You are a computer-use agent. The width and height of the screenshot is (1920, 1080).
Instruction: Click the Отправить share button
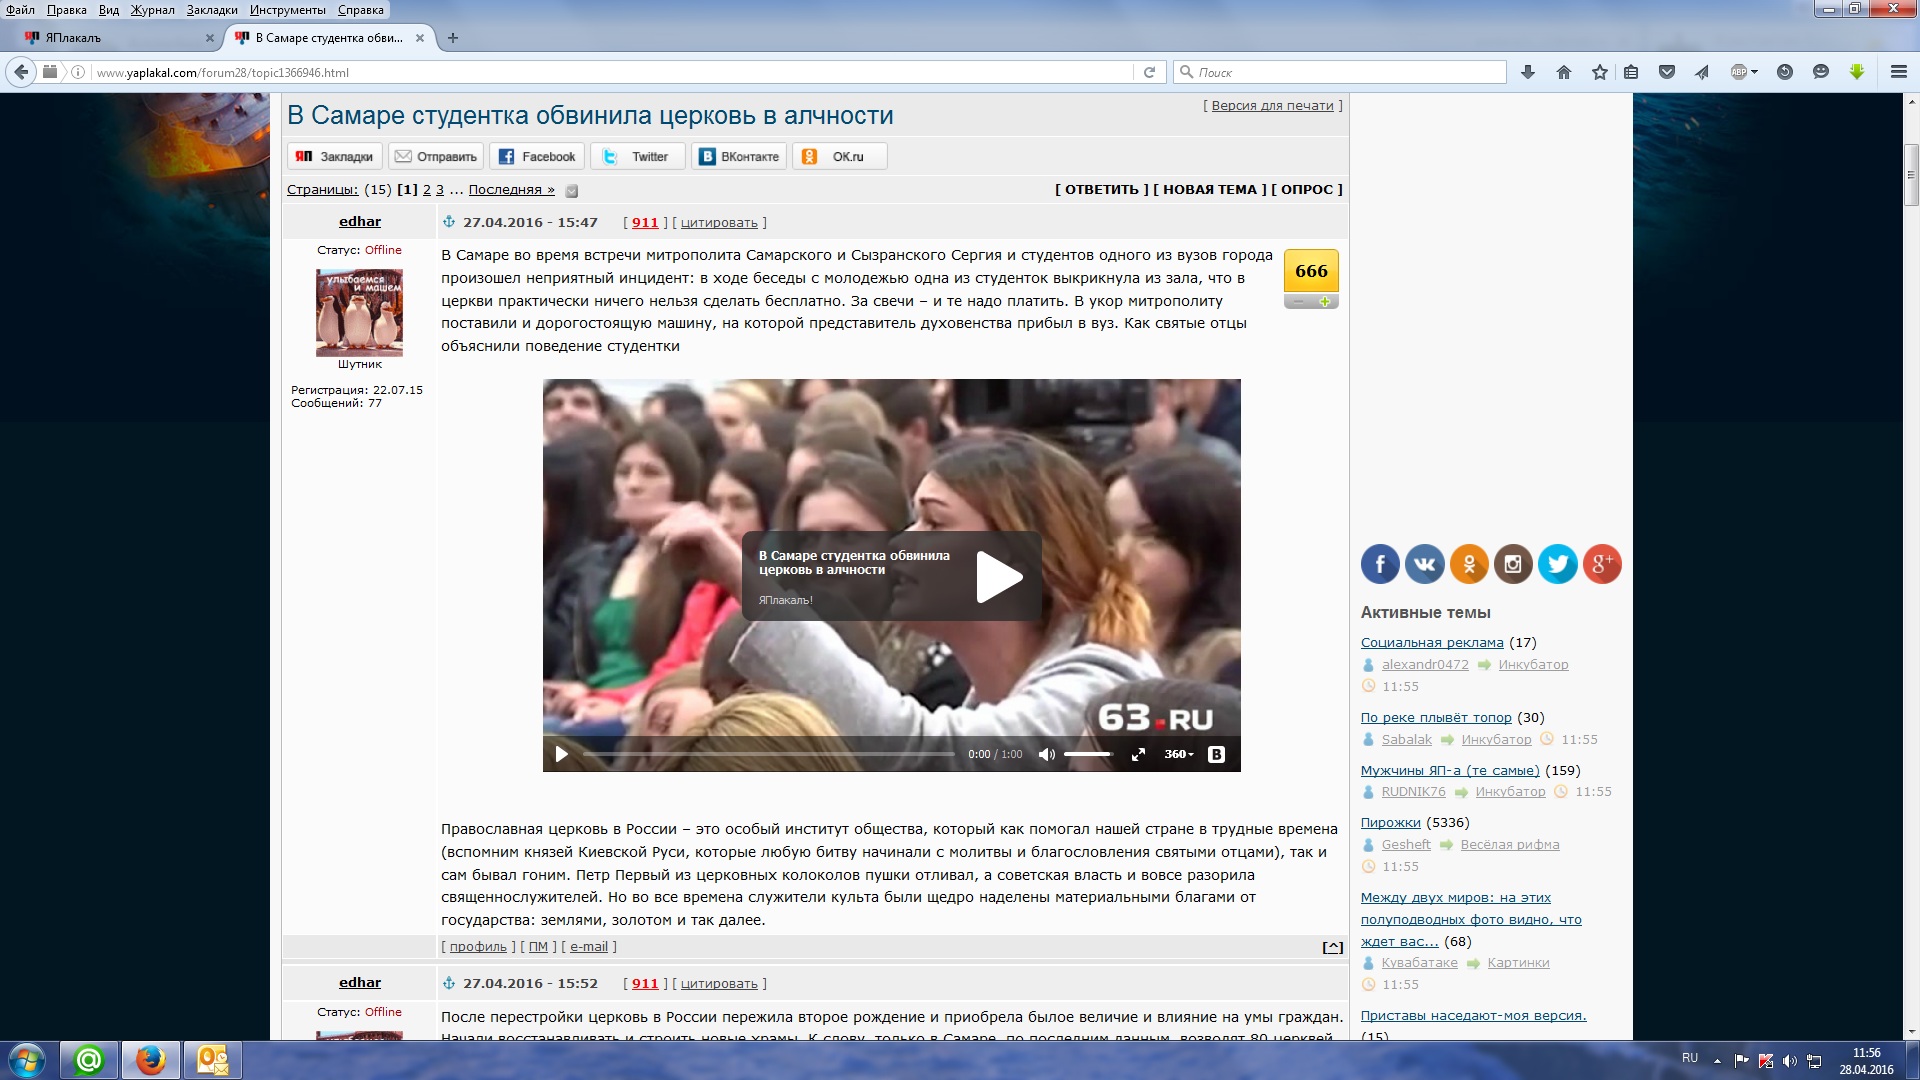coord(436,156)
